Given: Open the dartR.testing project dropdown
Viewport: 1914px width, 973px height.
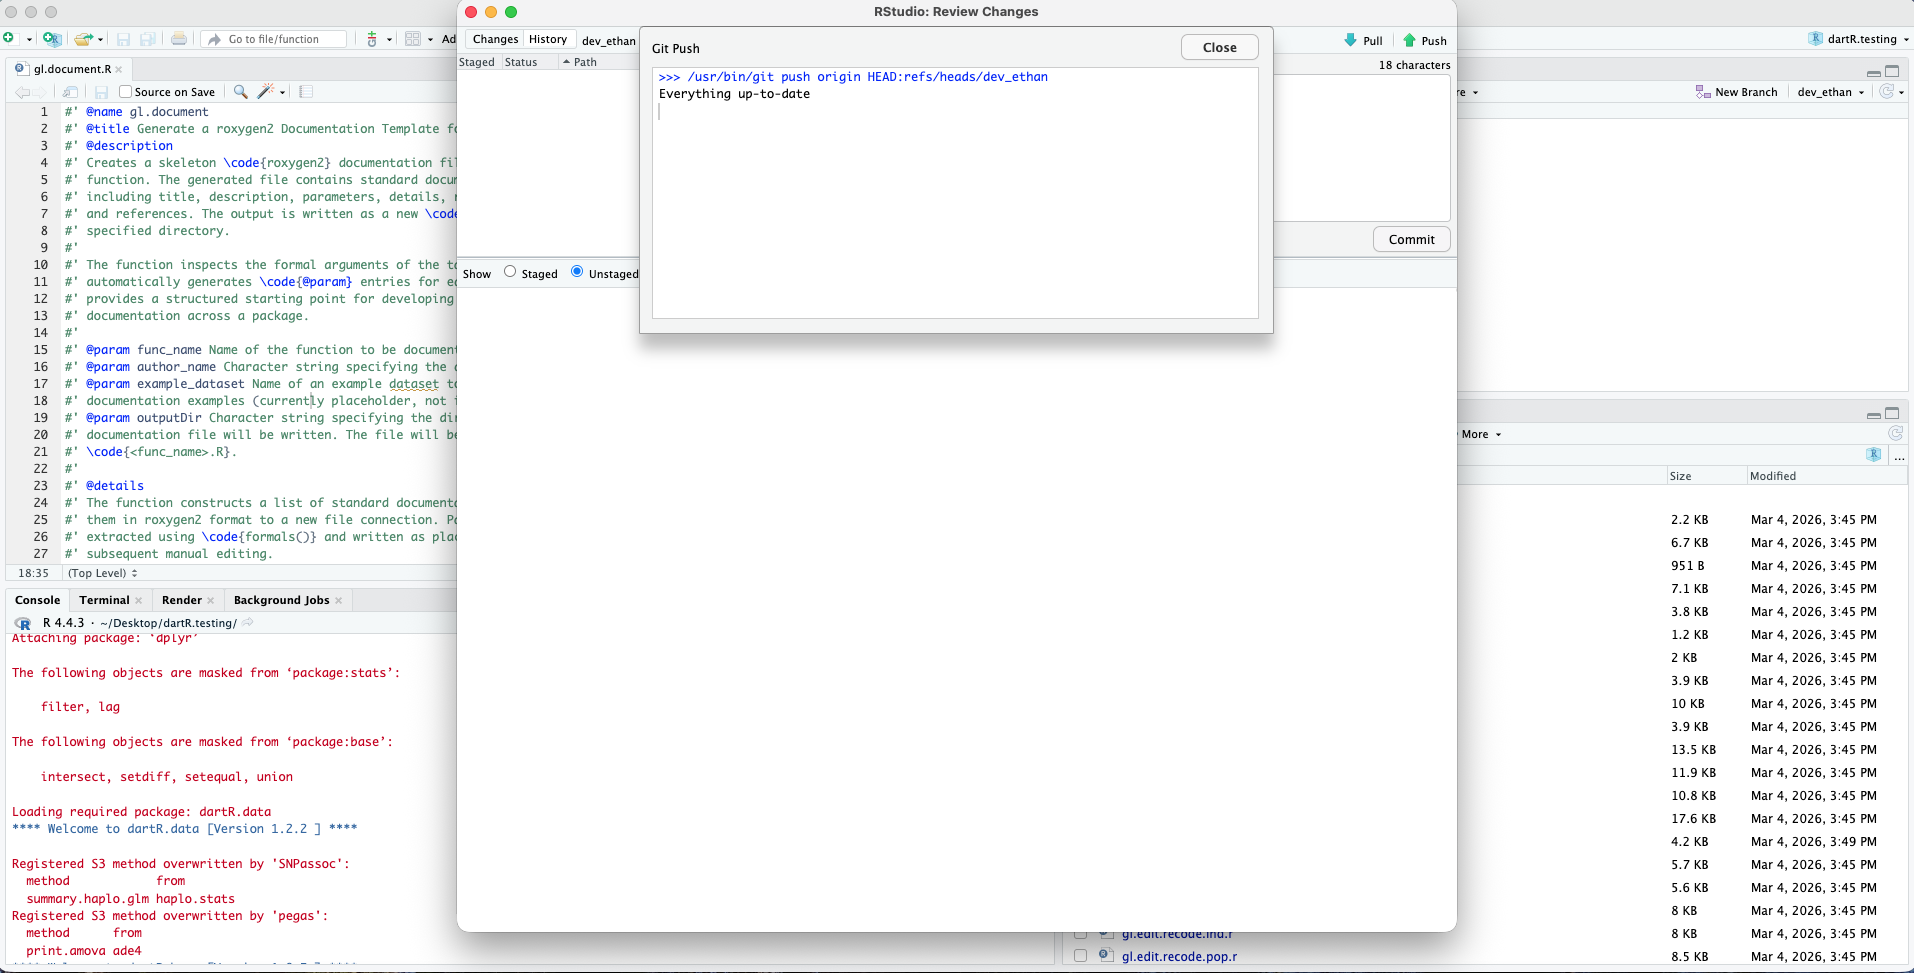Looking at the screenshot, I should click(x=1861, y=39).
